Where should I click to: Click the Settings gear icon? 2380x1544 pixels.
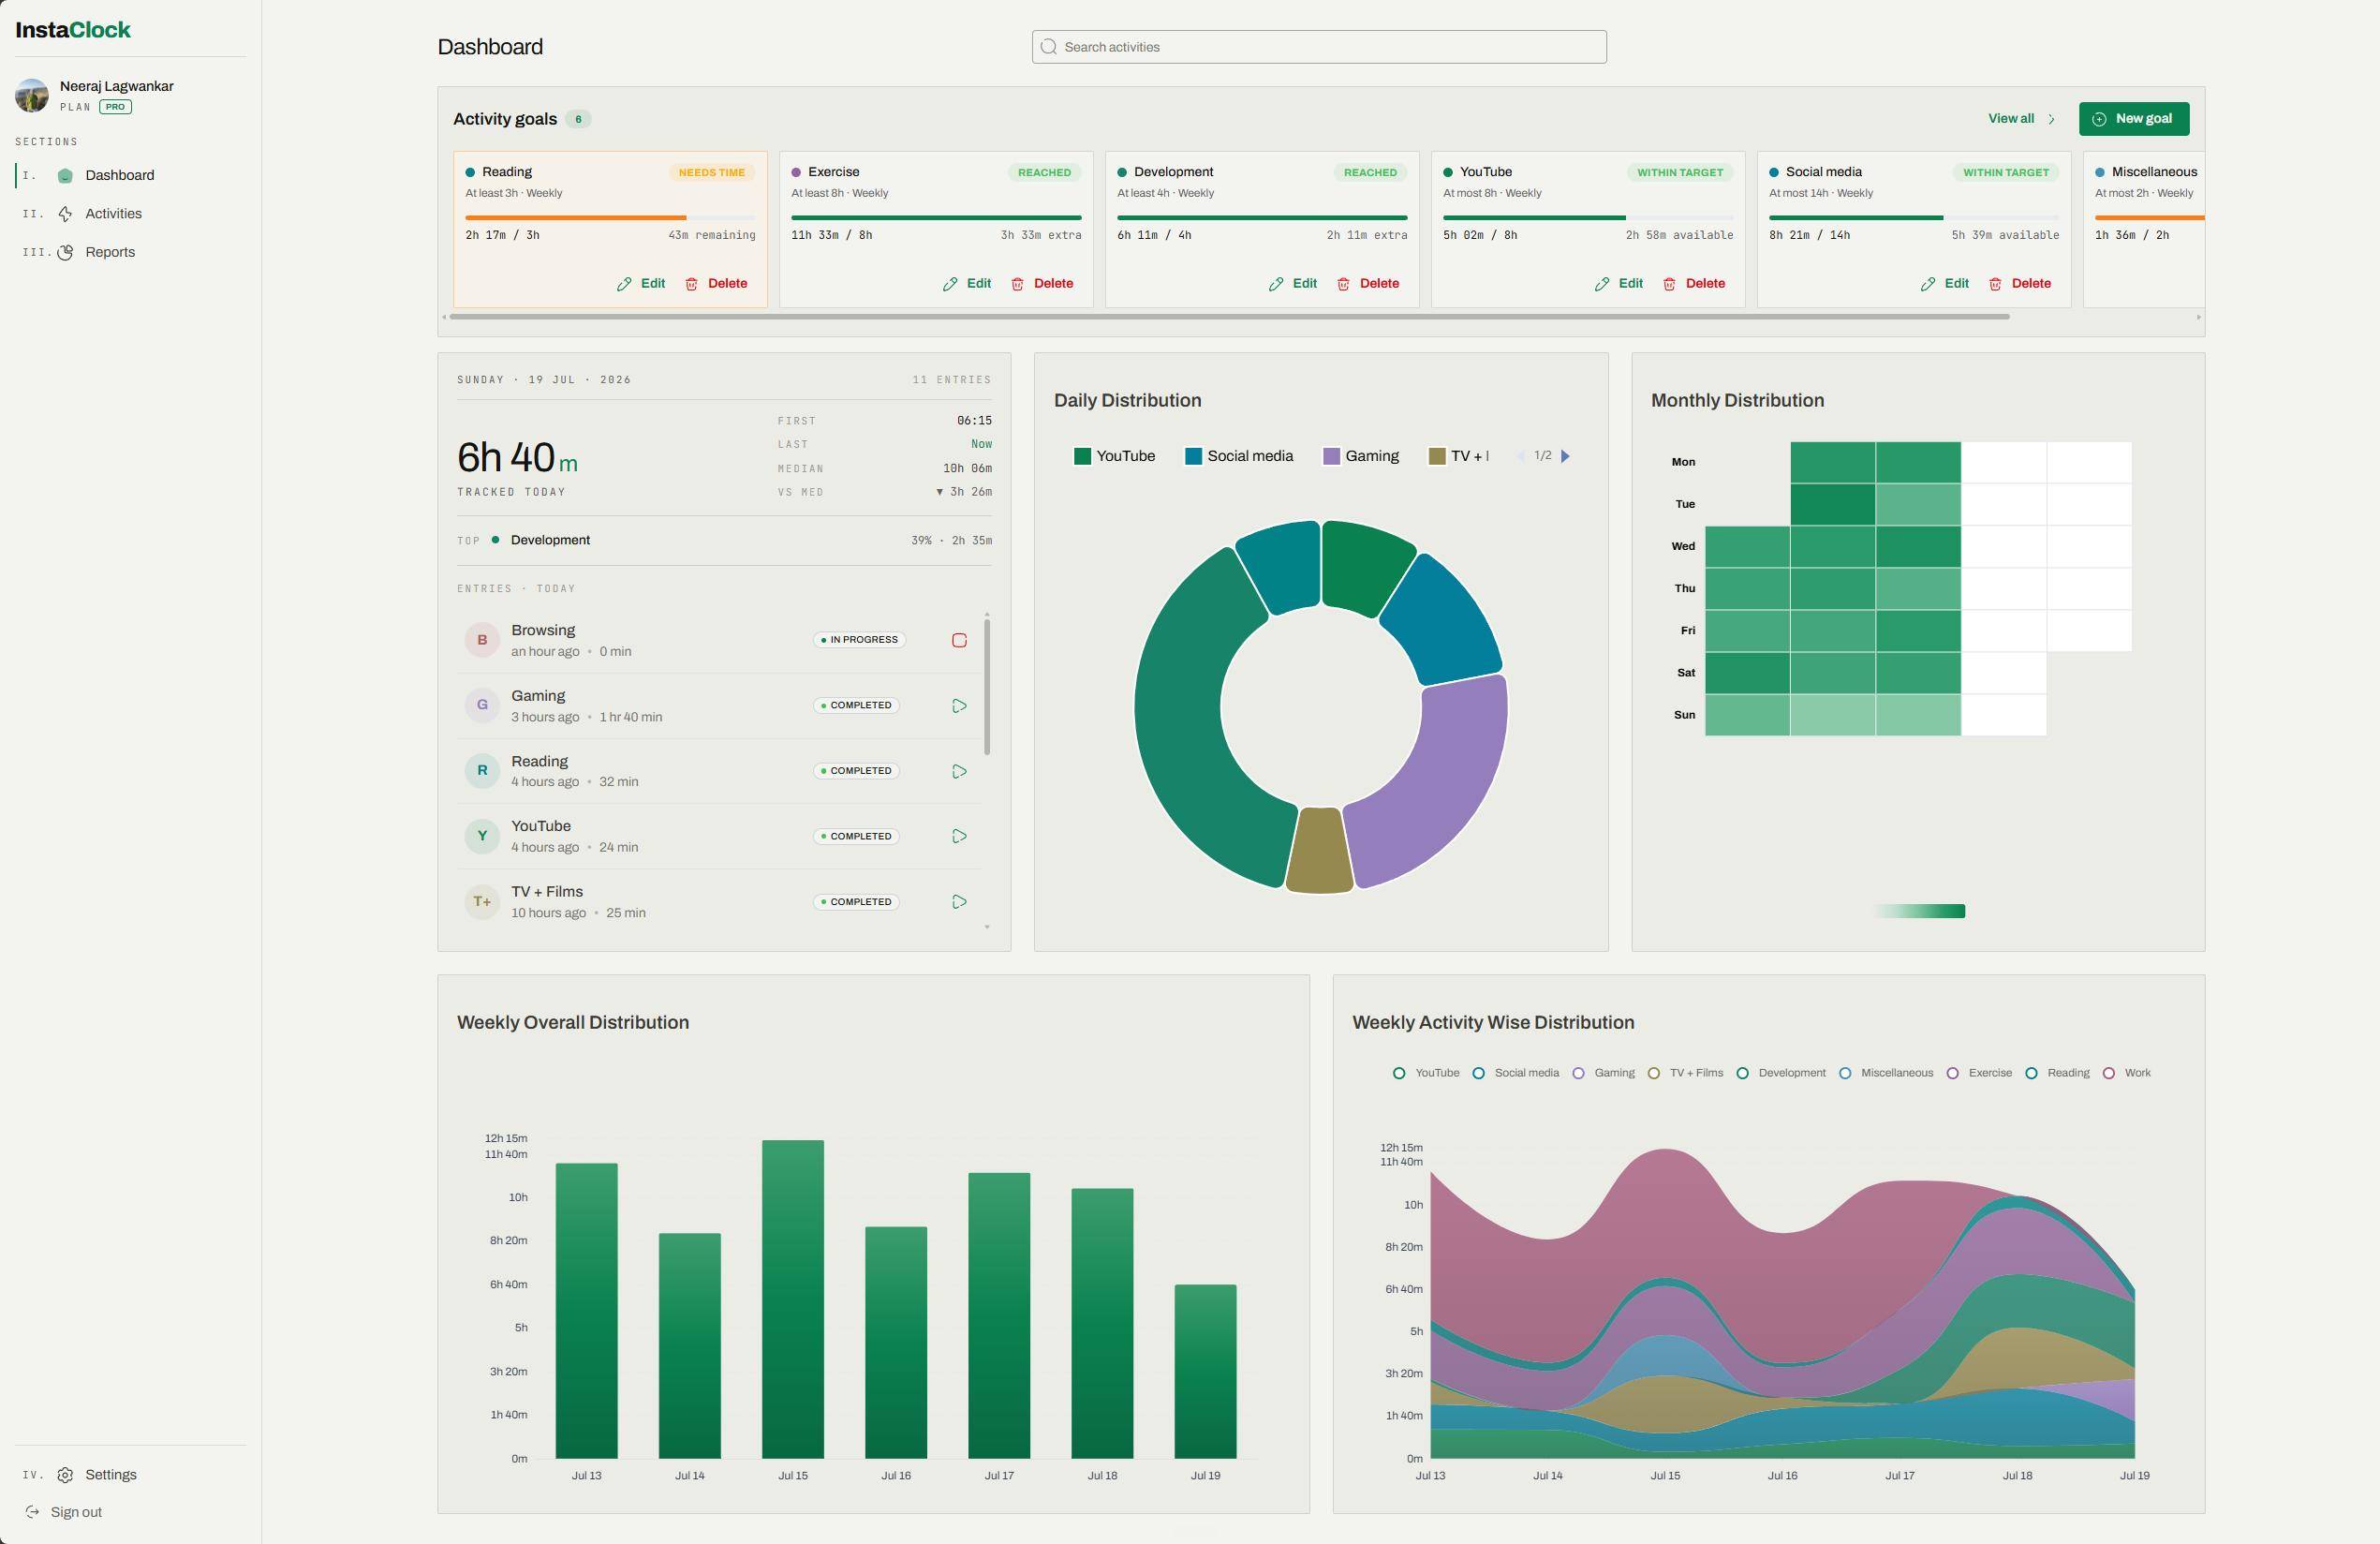[x=65, y=1475]
